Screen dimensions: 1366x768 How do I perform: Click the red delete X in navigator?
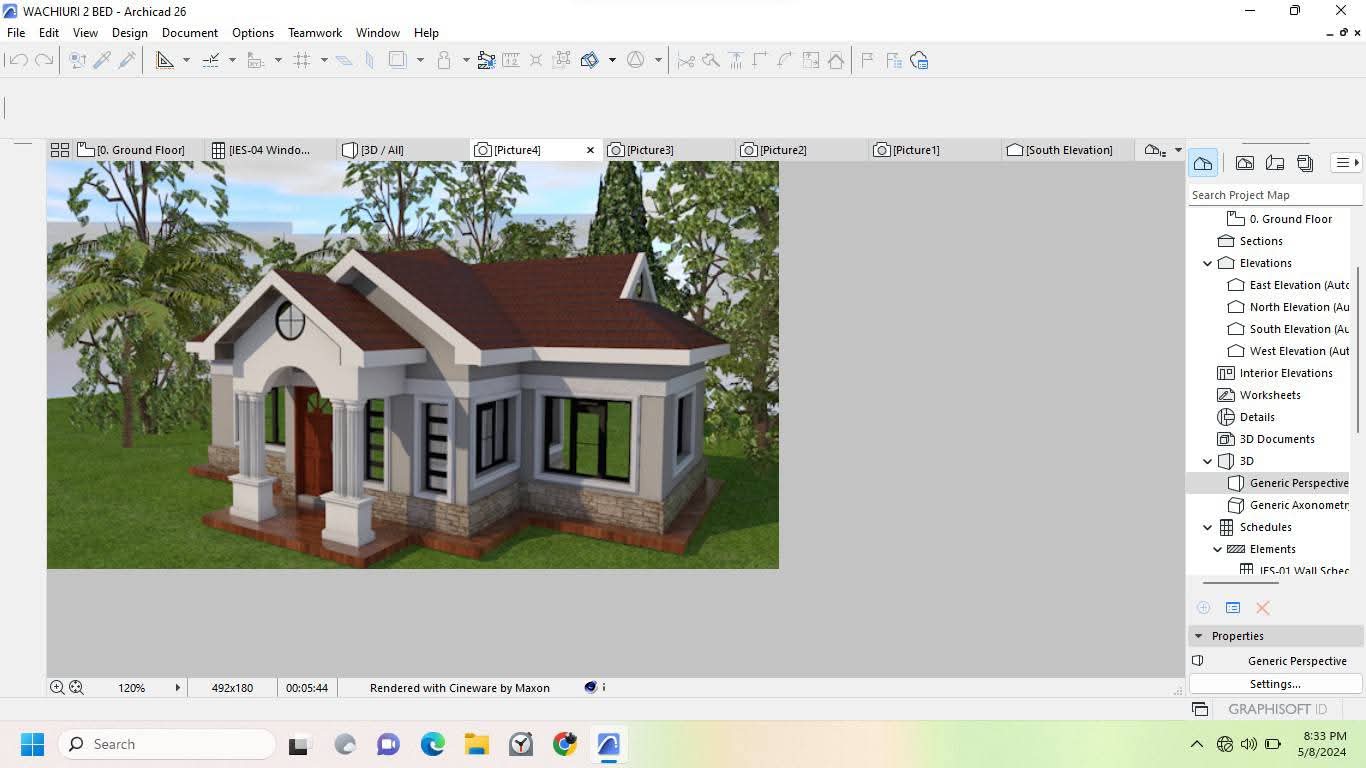pos(1263,608)
